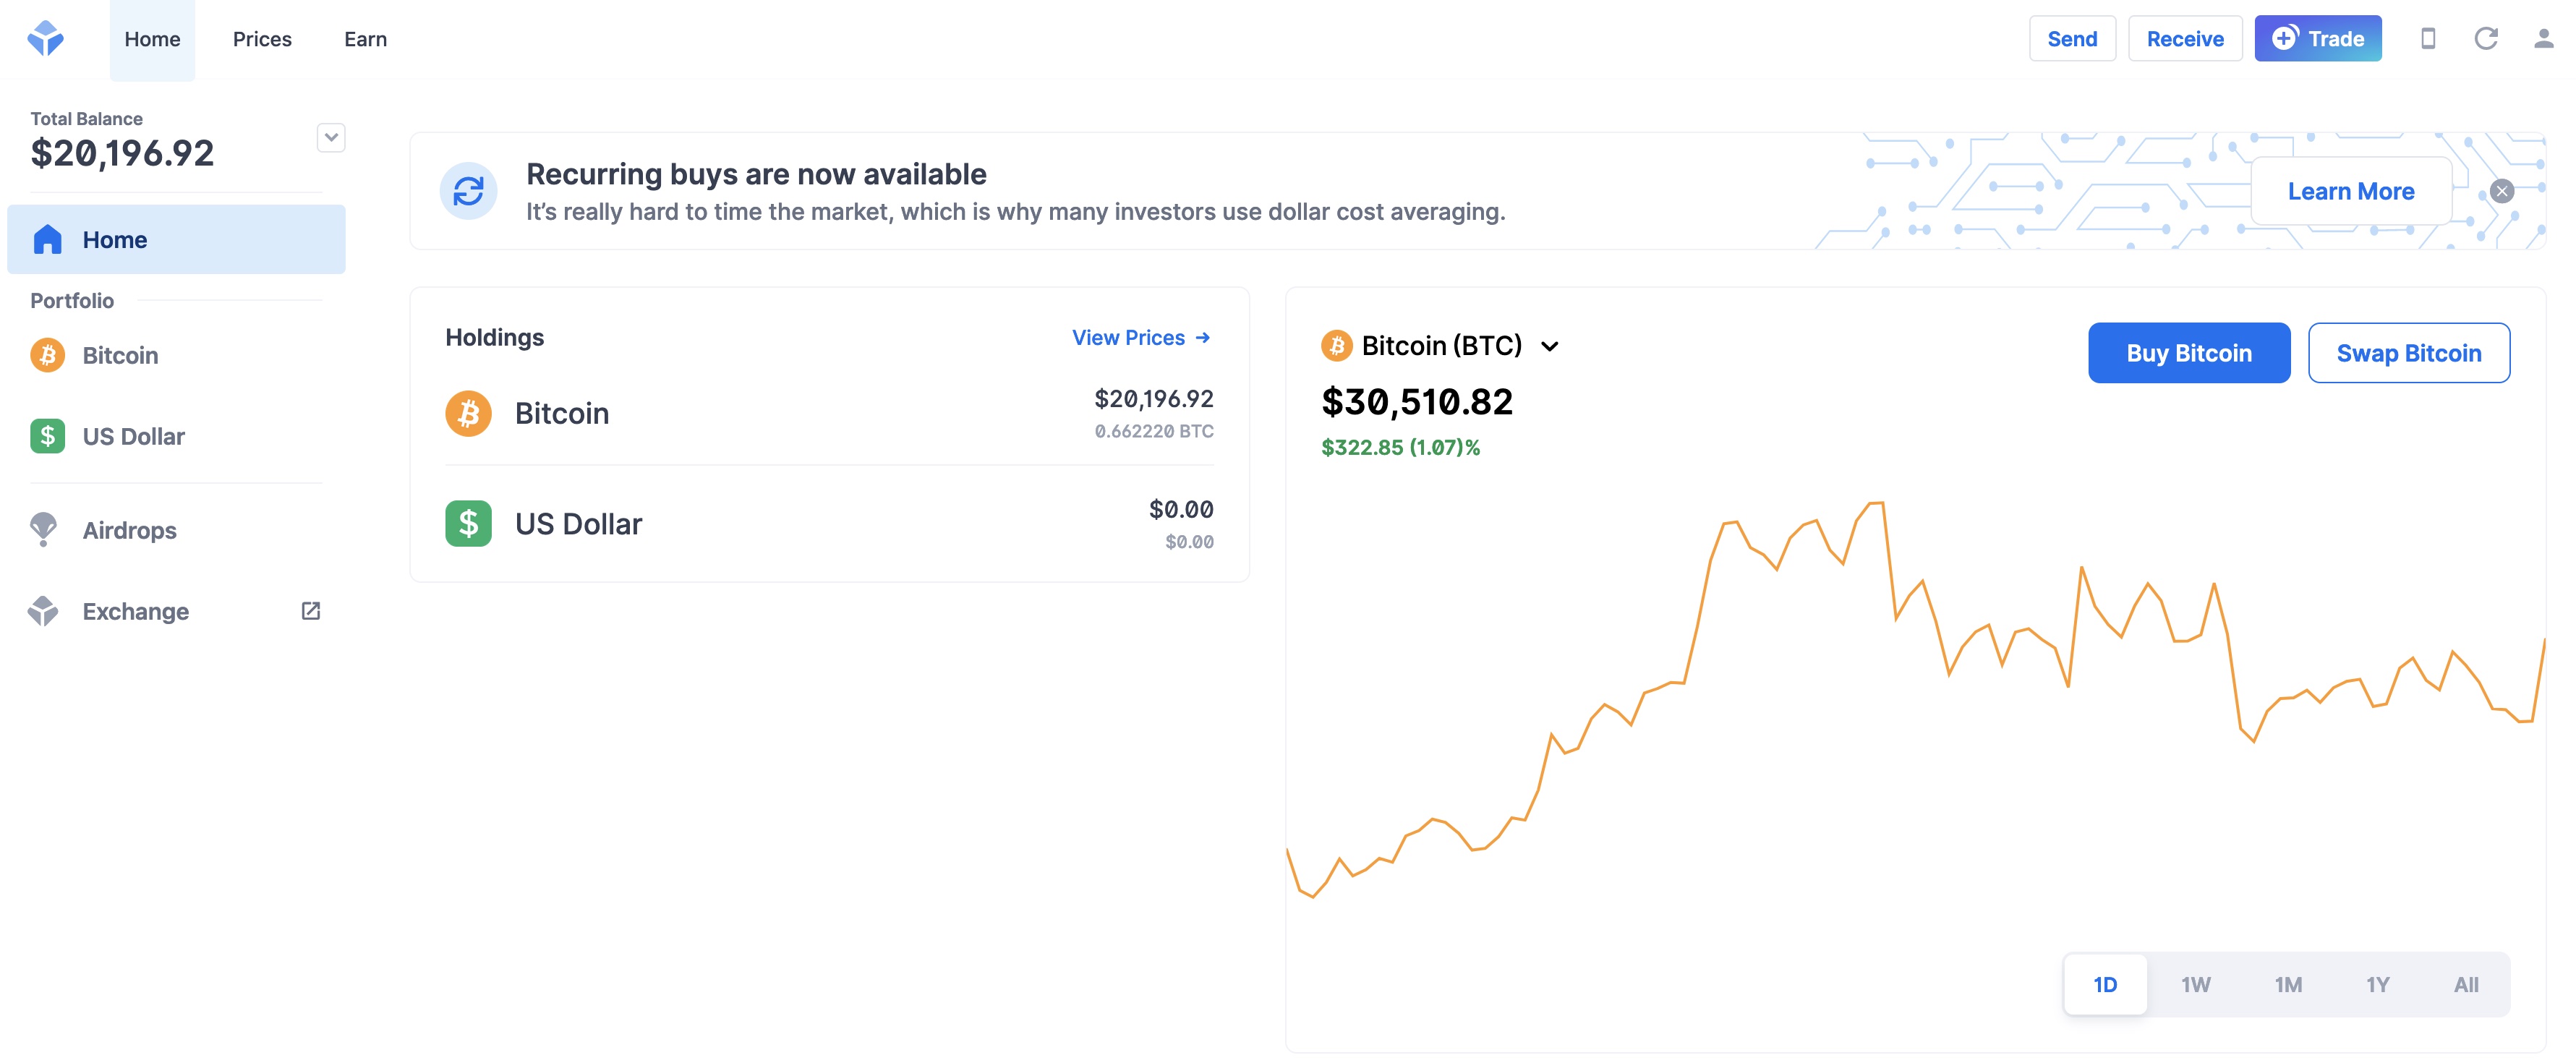The width and height of the screenshot is (2576, 1063).
Task: Select Bitcoin in Portfolio sidebar
Action: 120,355
